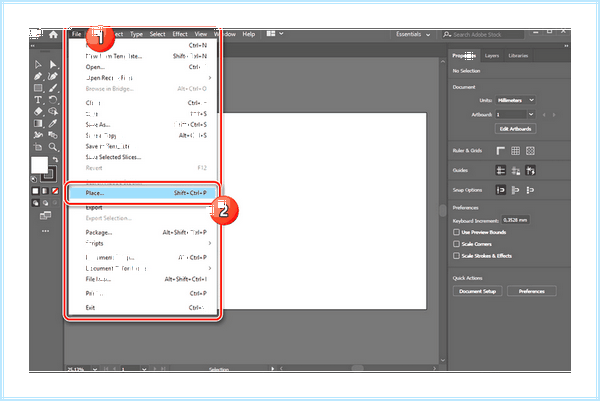
Task: Enable Use Preview Bounds checkbox
Action: pyautogui.click(x=456, y=232)
